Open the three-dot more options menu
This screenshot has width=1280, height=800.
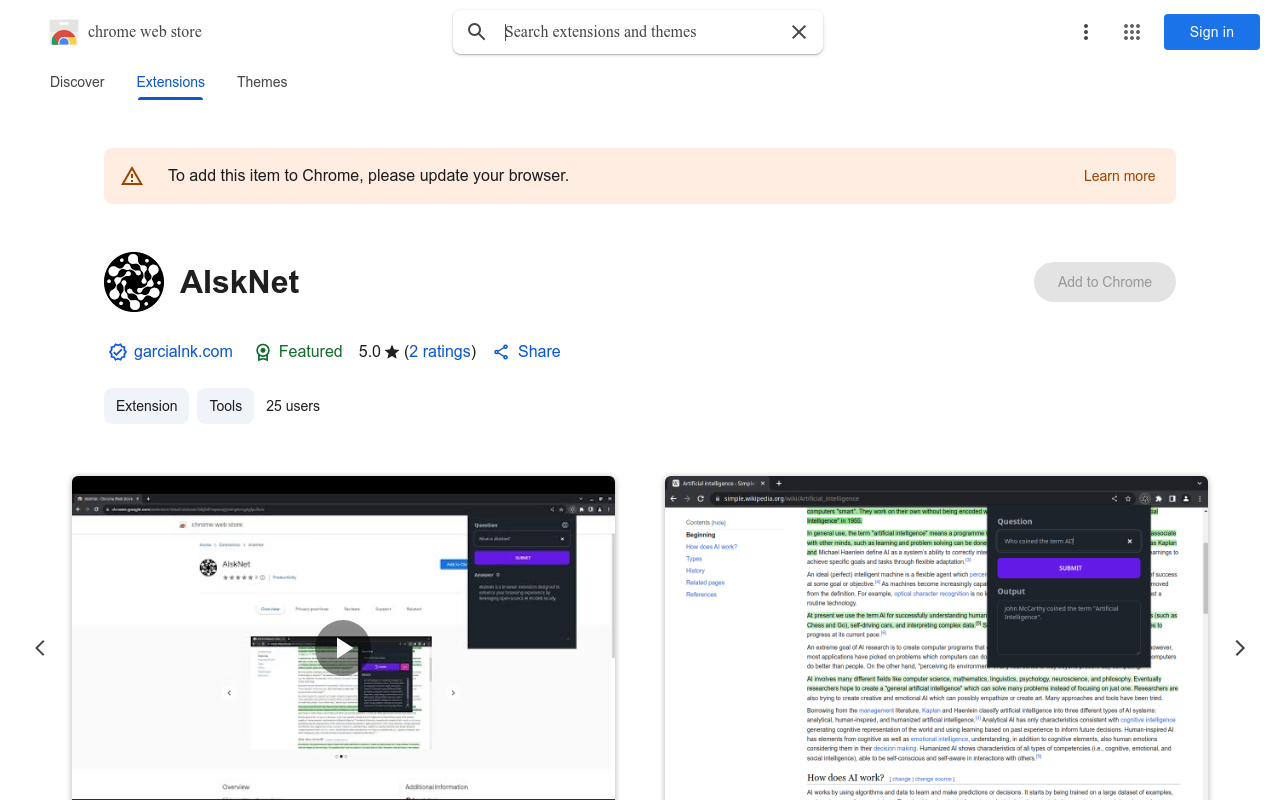pyautogui.click(x=1086, y=32)
